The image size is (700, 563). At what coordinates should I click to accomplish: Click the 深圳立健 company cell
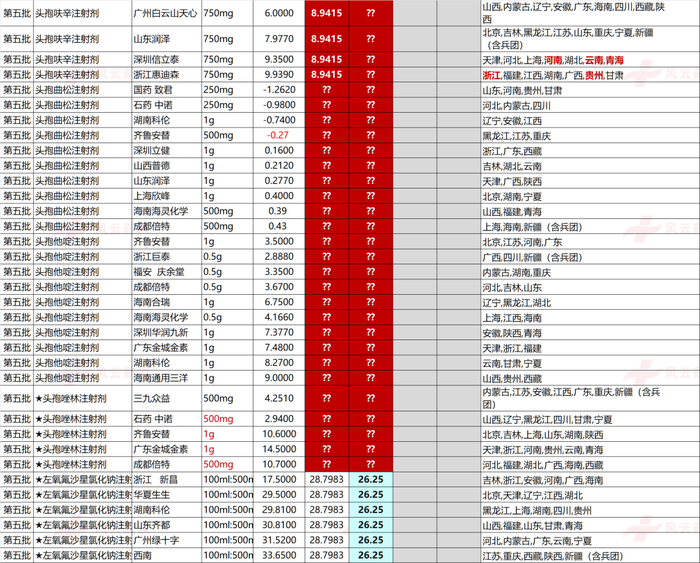coord(167,150)
